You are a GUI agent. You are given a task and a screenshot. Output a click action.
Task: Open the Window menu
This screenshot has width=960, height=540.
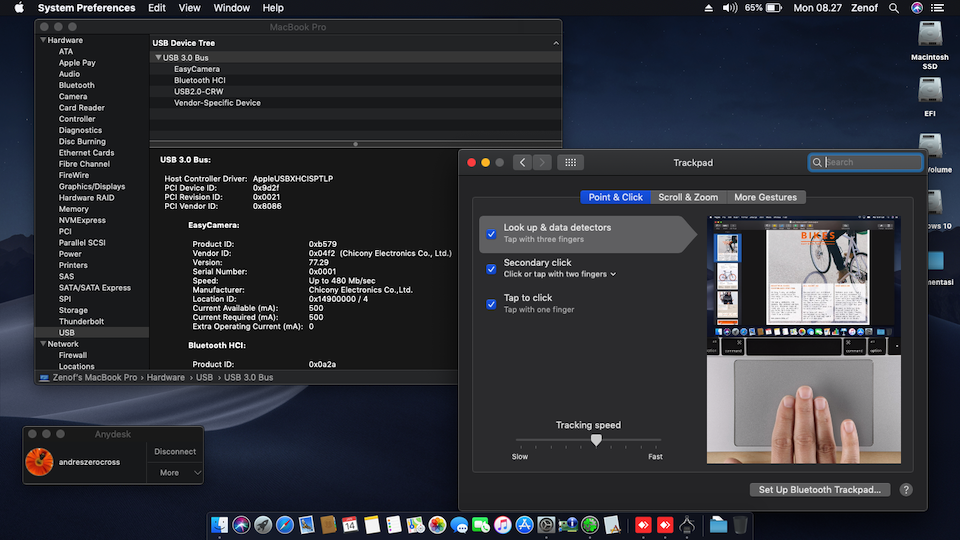pos(231,8)
